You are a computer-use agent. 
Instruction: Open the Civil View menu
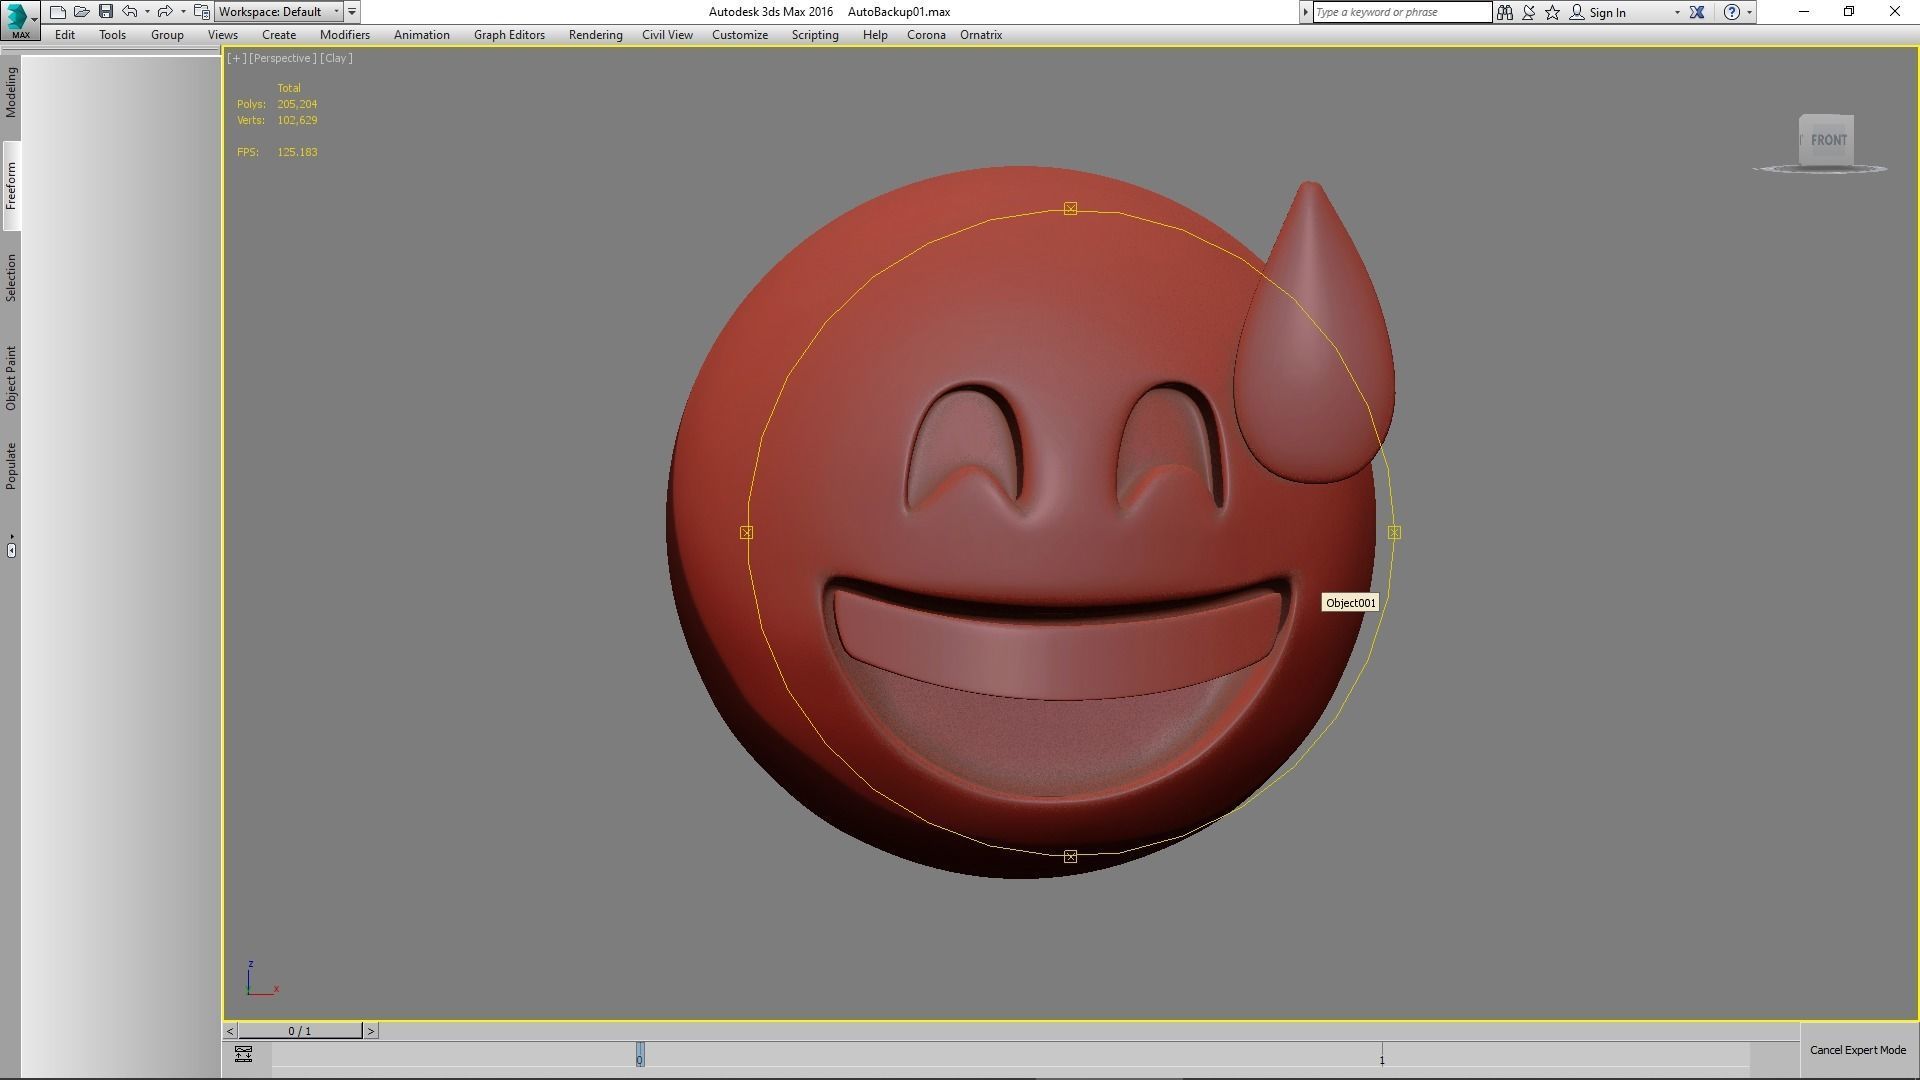[x=667, y=34]
